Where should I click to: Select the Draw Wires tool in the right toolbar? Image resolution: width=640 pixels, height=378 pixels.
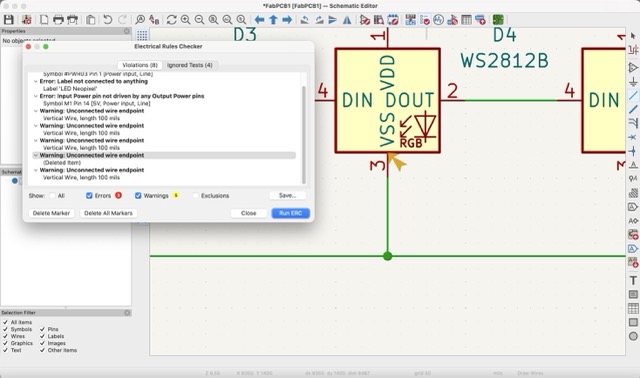coord(633,96)
